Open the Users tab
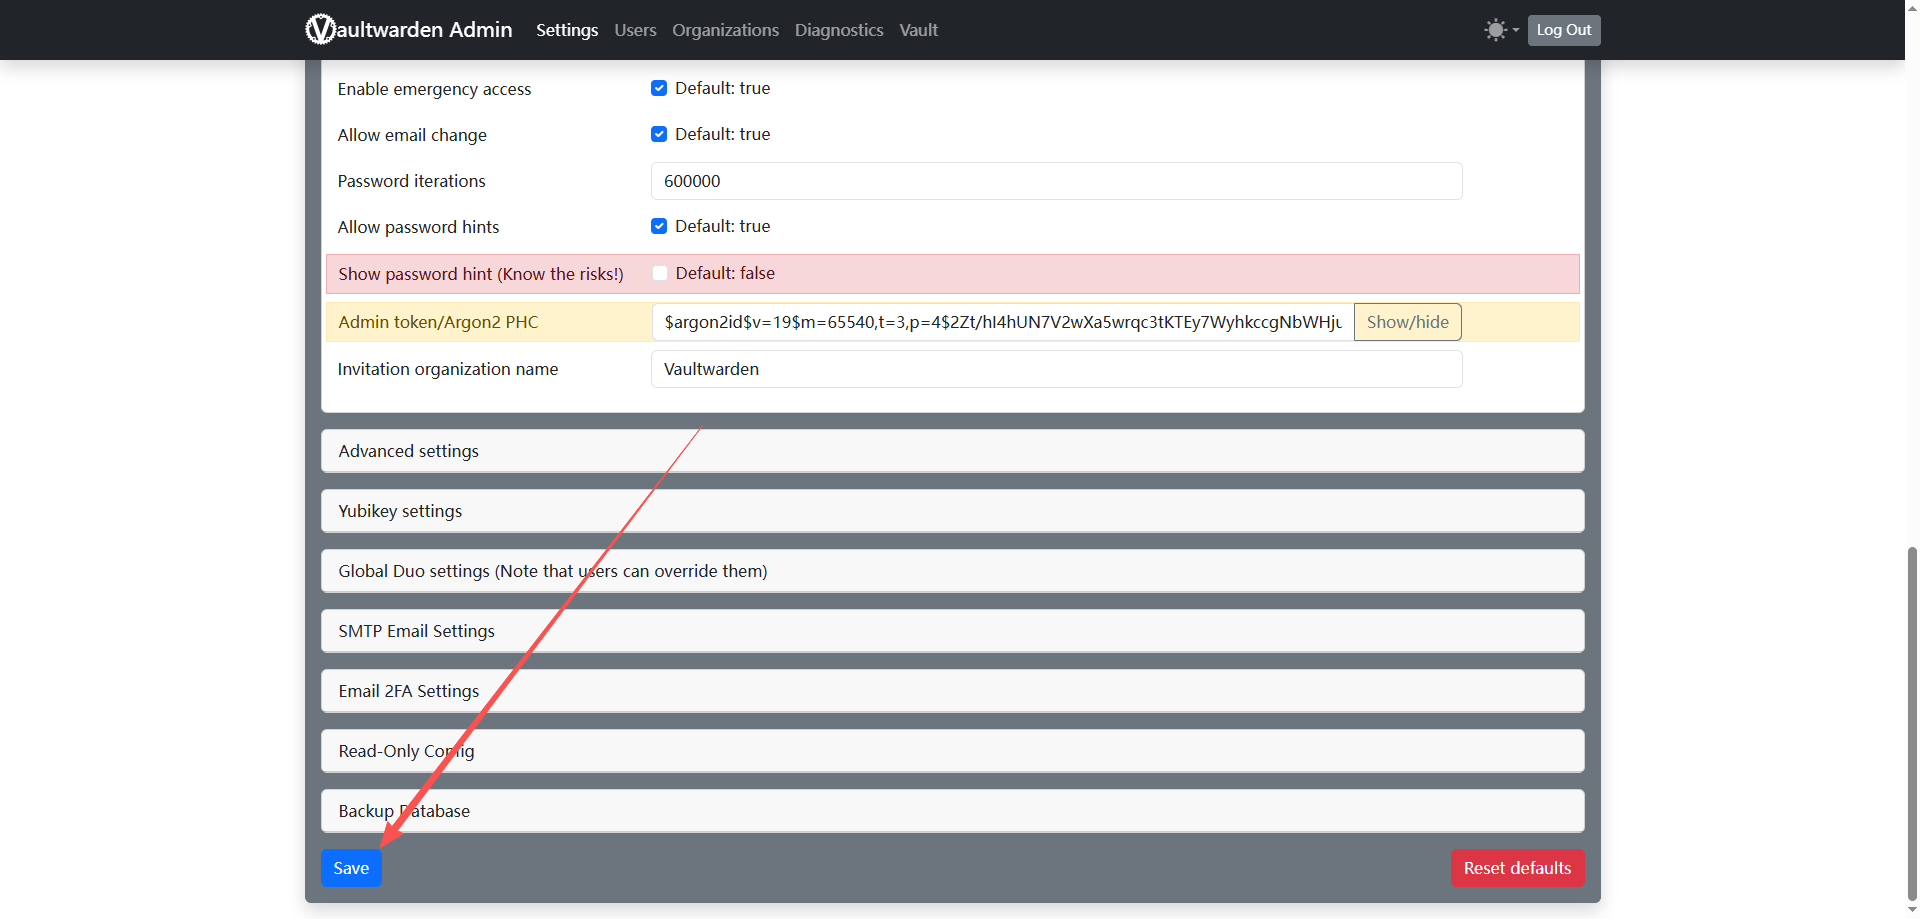 tap(635, 30)
